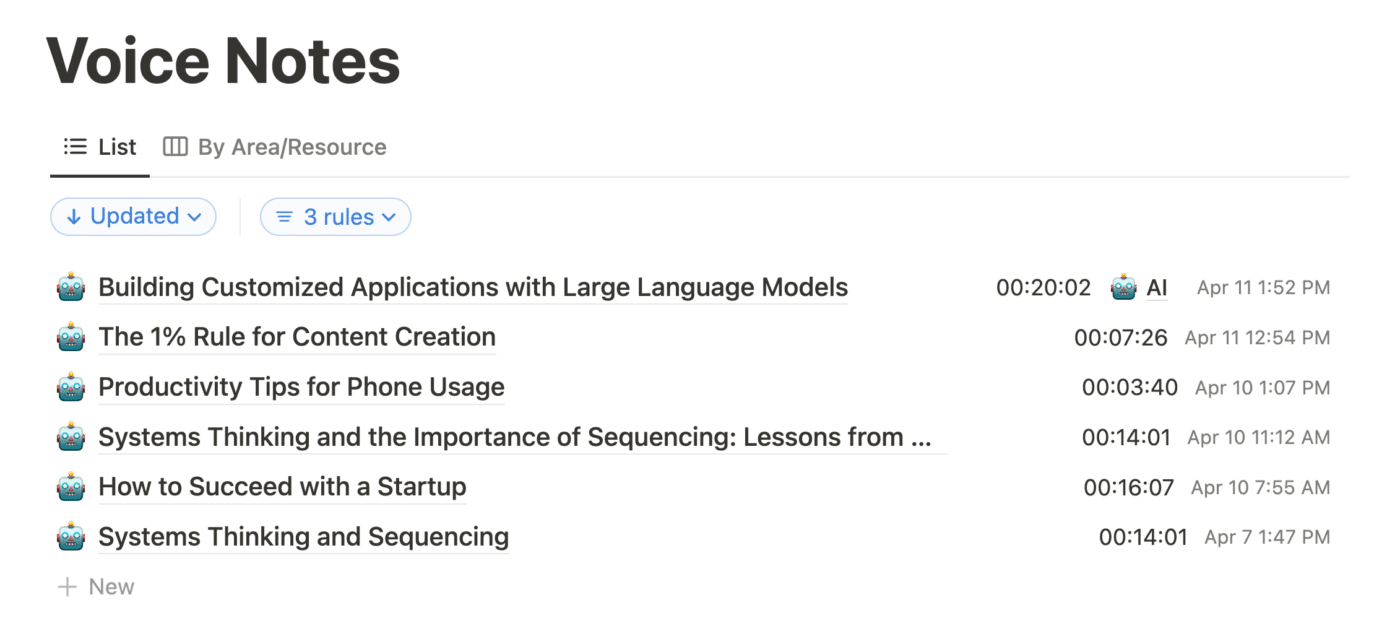Screen dimensions: 1400x618
Task: Click the AI tag link
Action: tap(1157, 288)
